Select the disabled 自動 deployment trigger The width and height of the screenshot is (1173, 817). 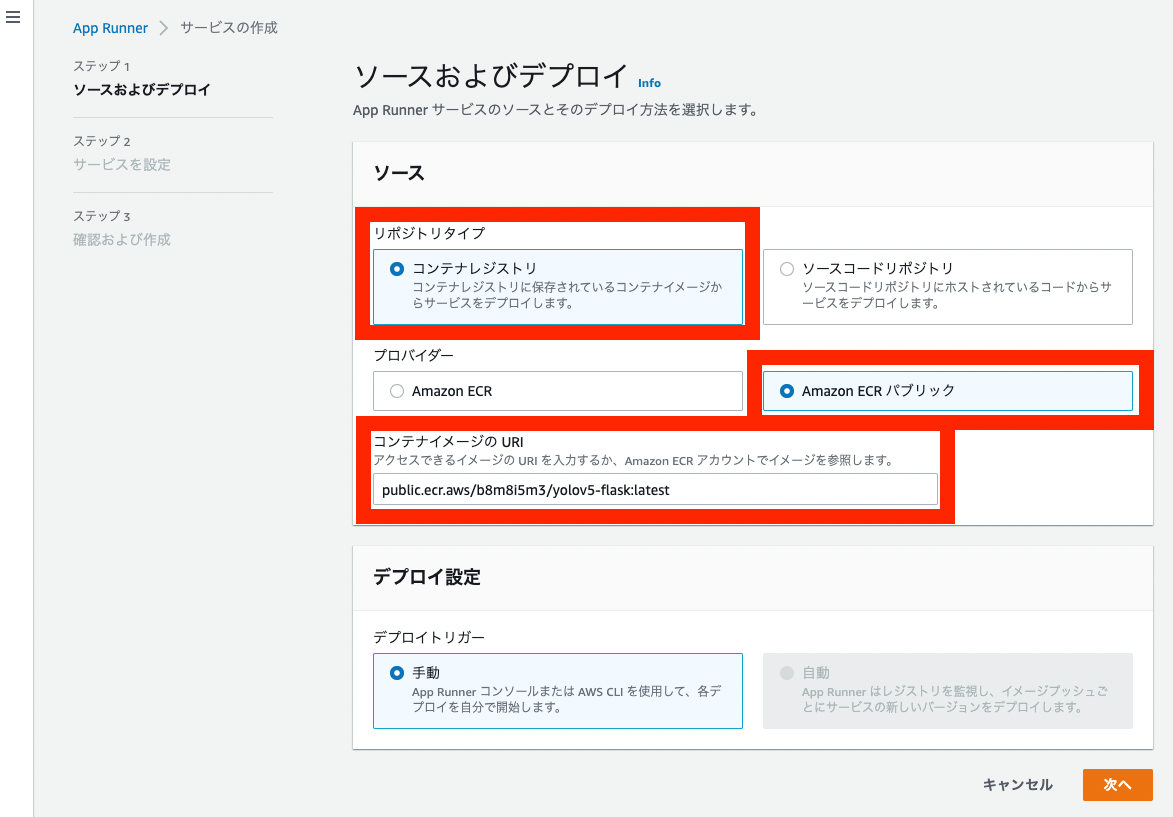tap(948, 691)
